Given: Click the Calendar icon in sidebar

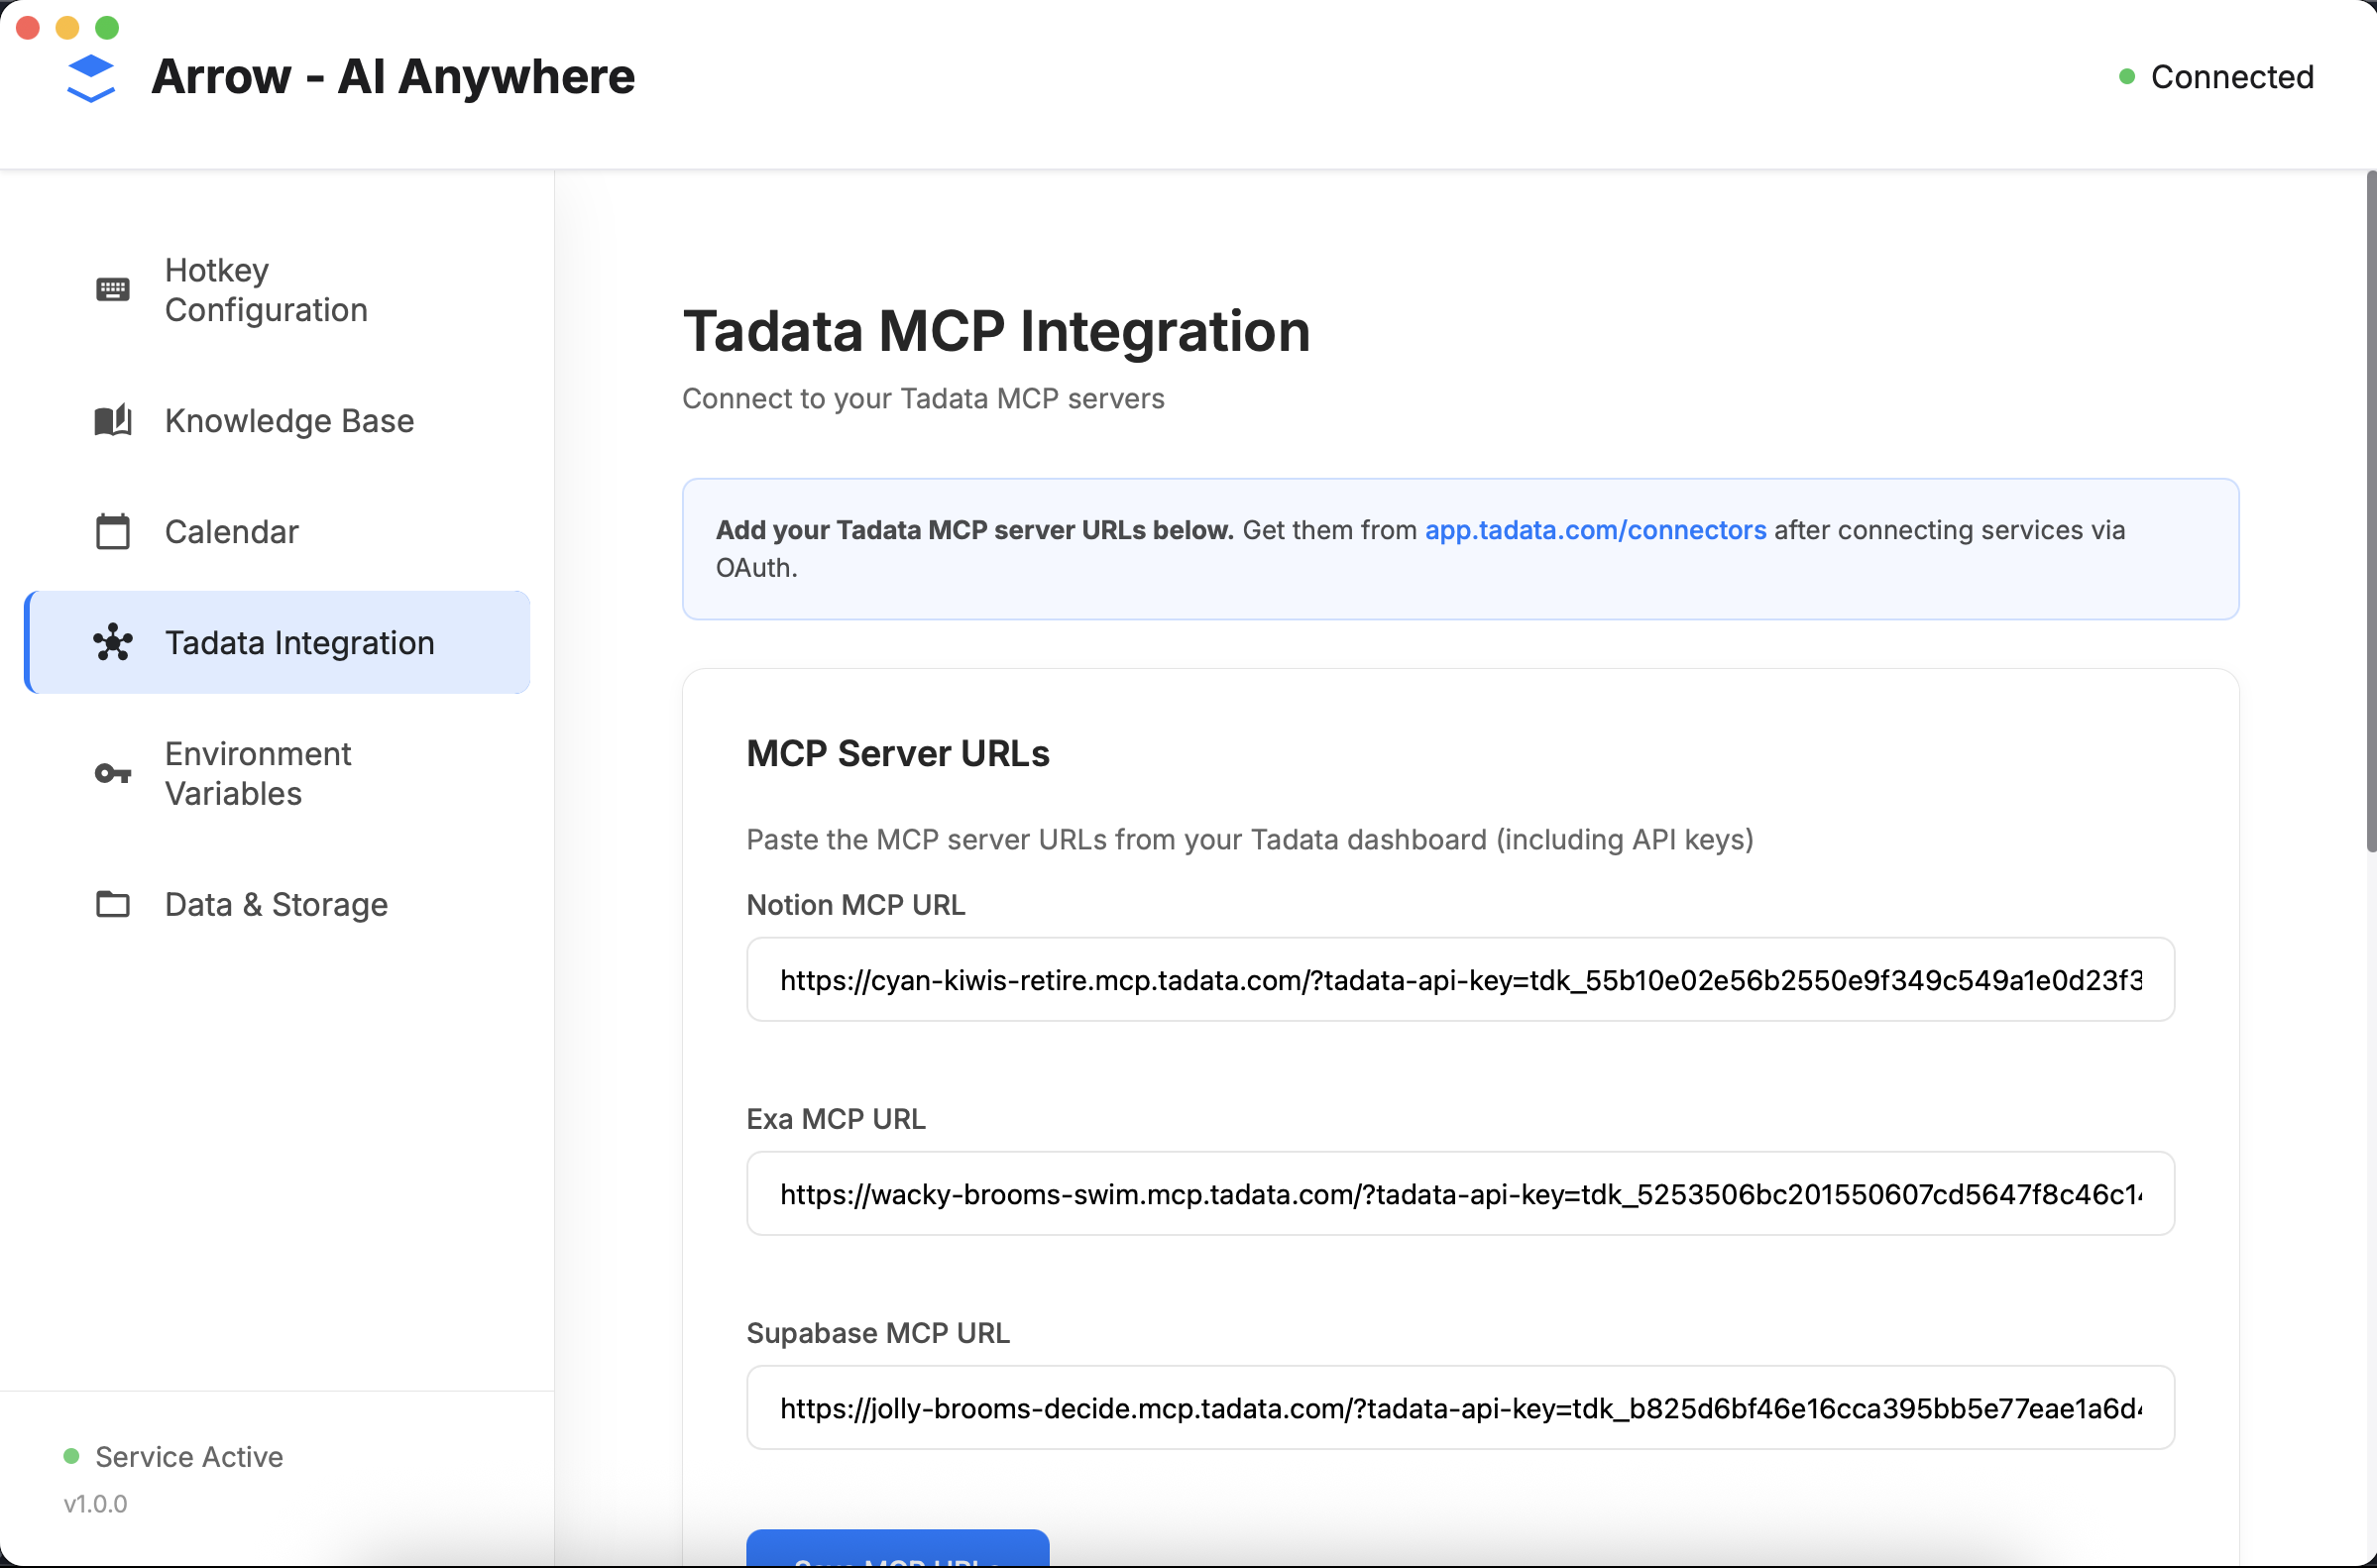Looking at the screenshot, I should coord(112,532).
